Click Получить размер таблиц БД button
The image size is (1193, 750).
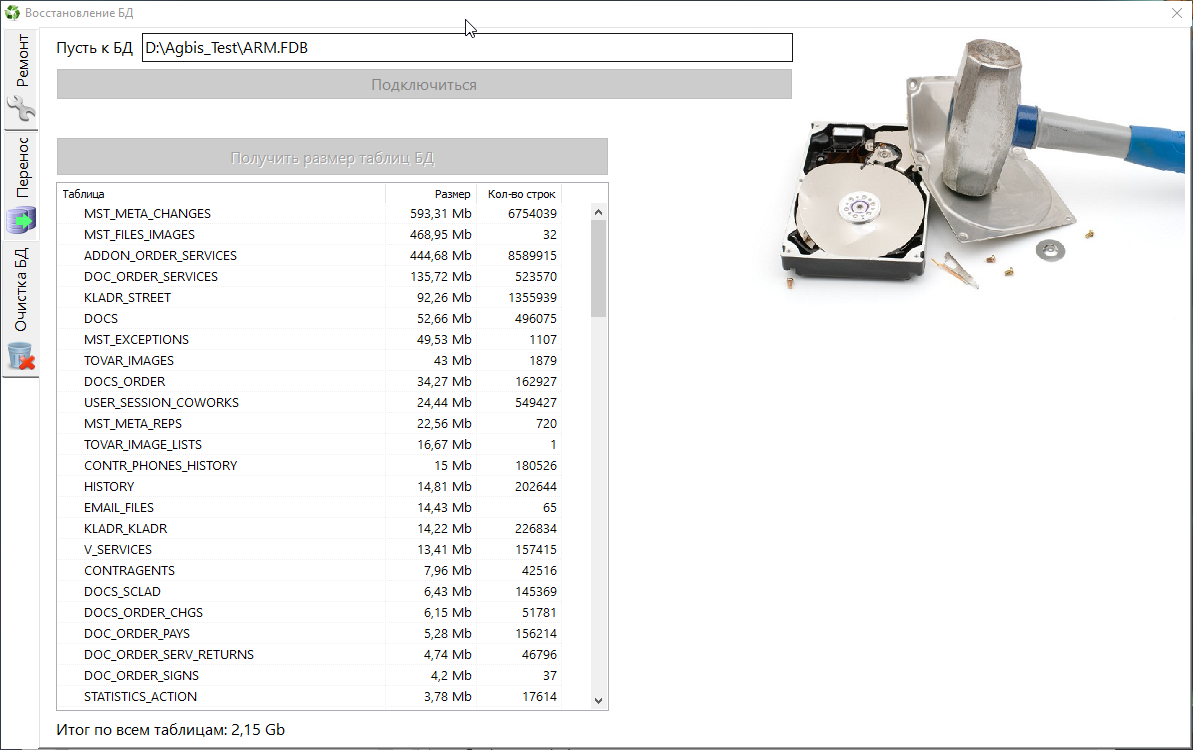pyautogui.click(x=332, y=157)
